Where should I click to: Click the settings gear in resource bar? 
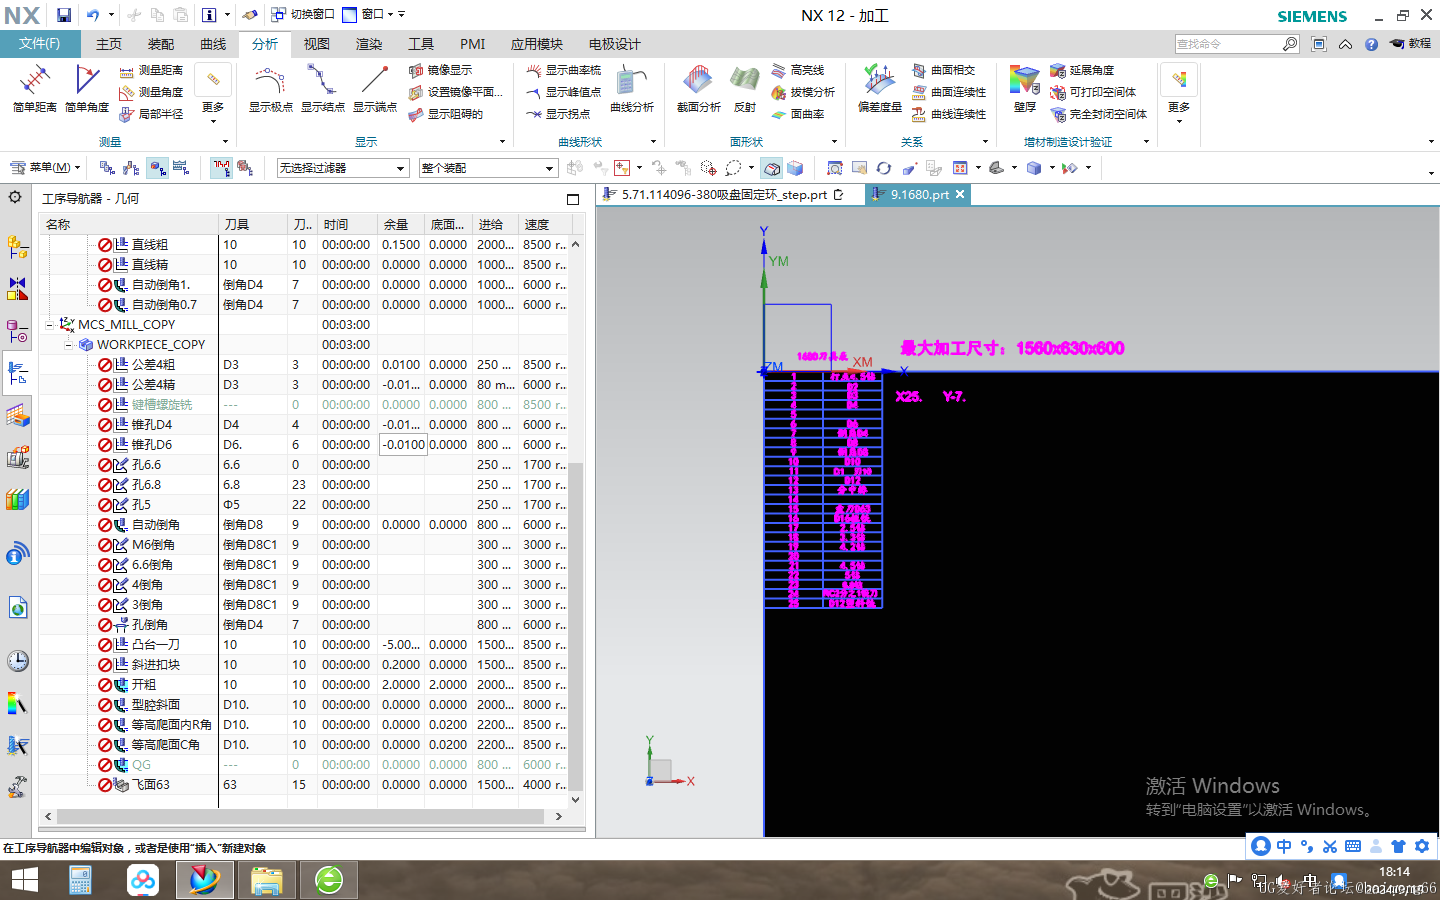15,197
